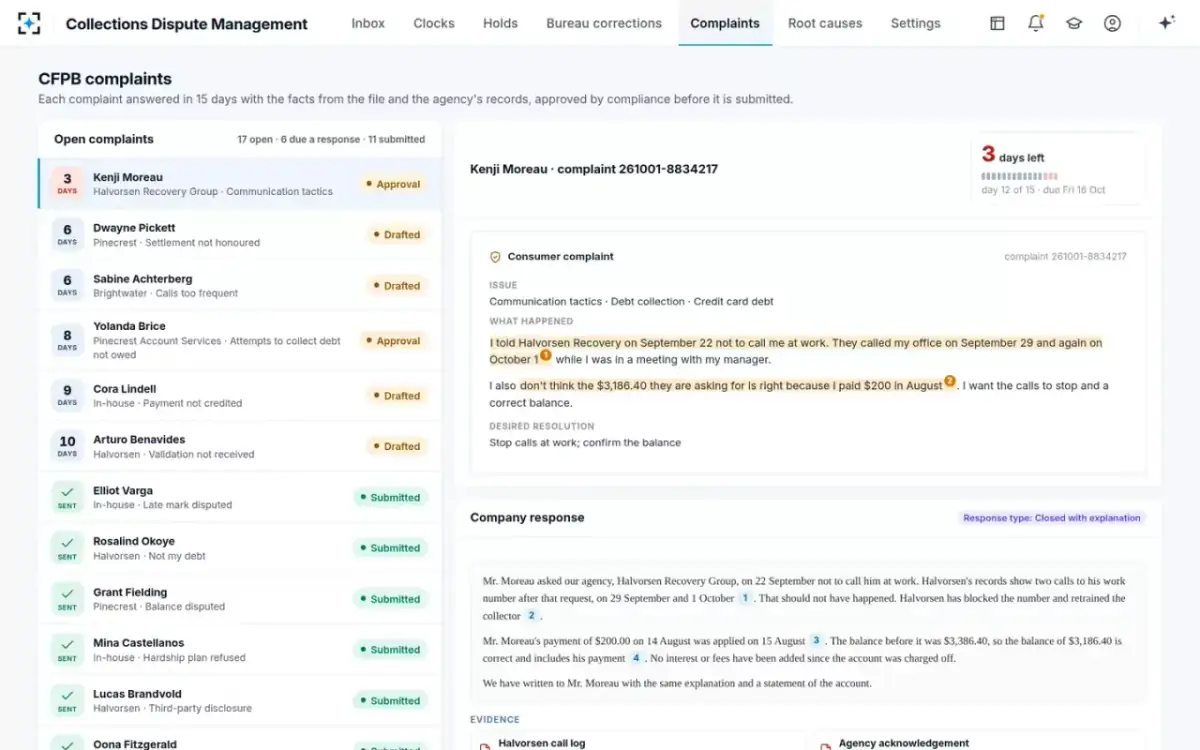The height and width of the screenshot is (750, 1200).
Task: Click the sent checkmark for Grant Fielding
Action: [x=67, y=599]
